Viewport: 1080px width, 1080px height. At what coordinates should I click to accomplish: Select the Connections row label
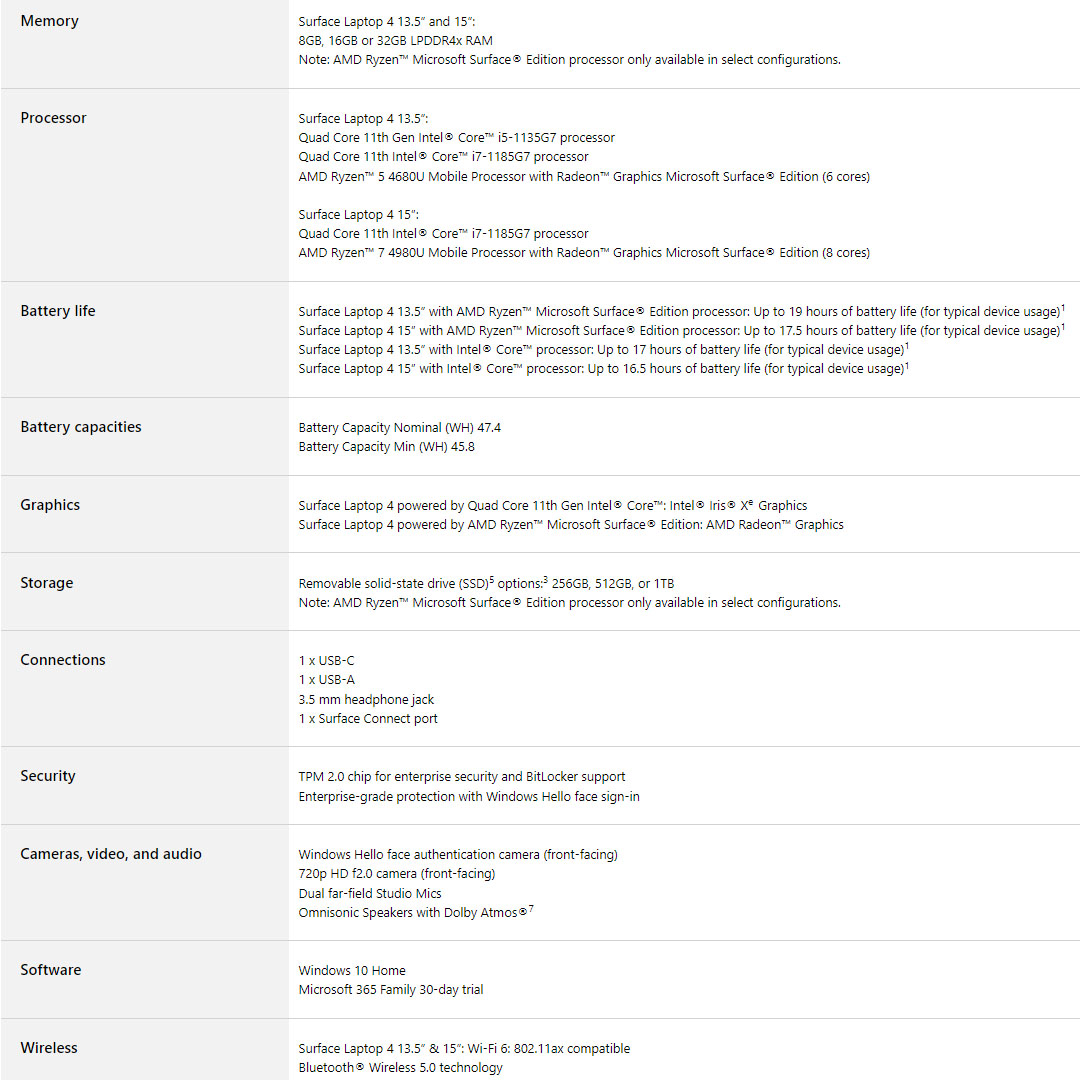pyautogui.click(x=63, y=660)
